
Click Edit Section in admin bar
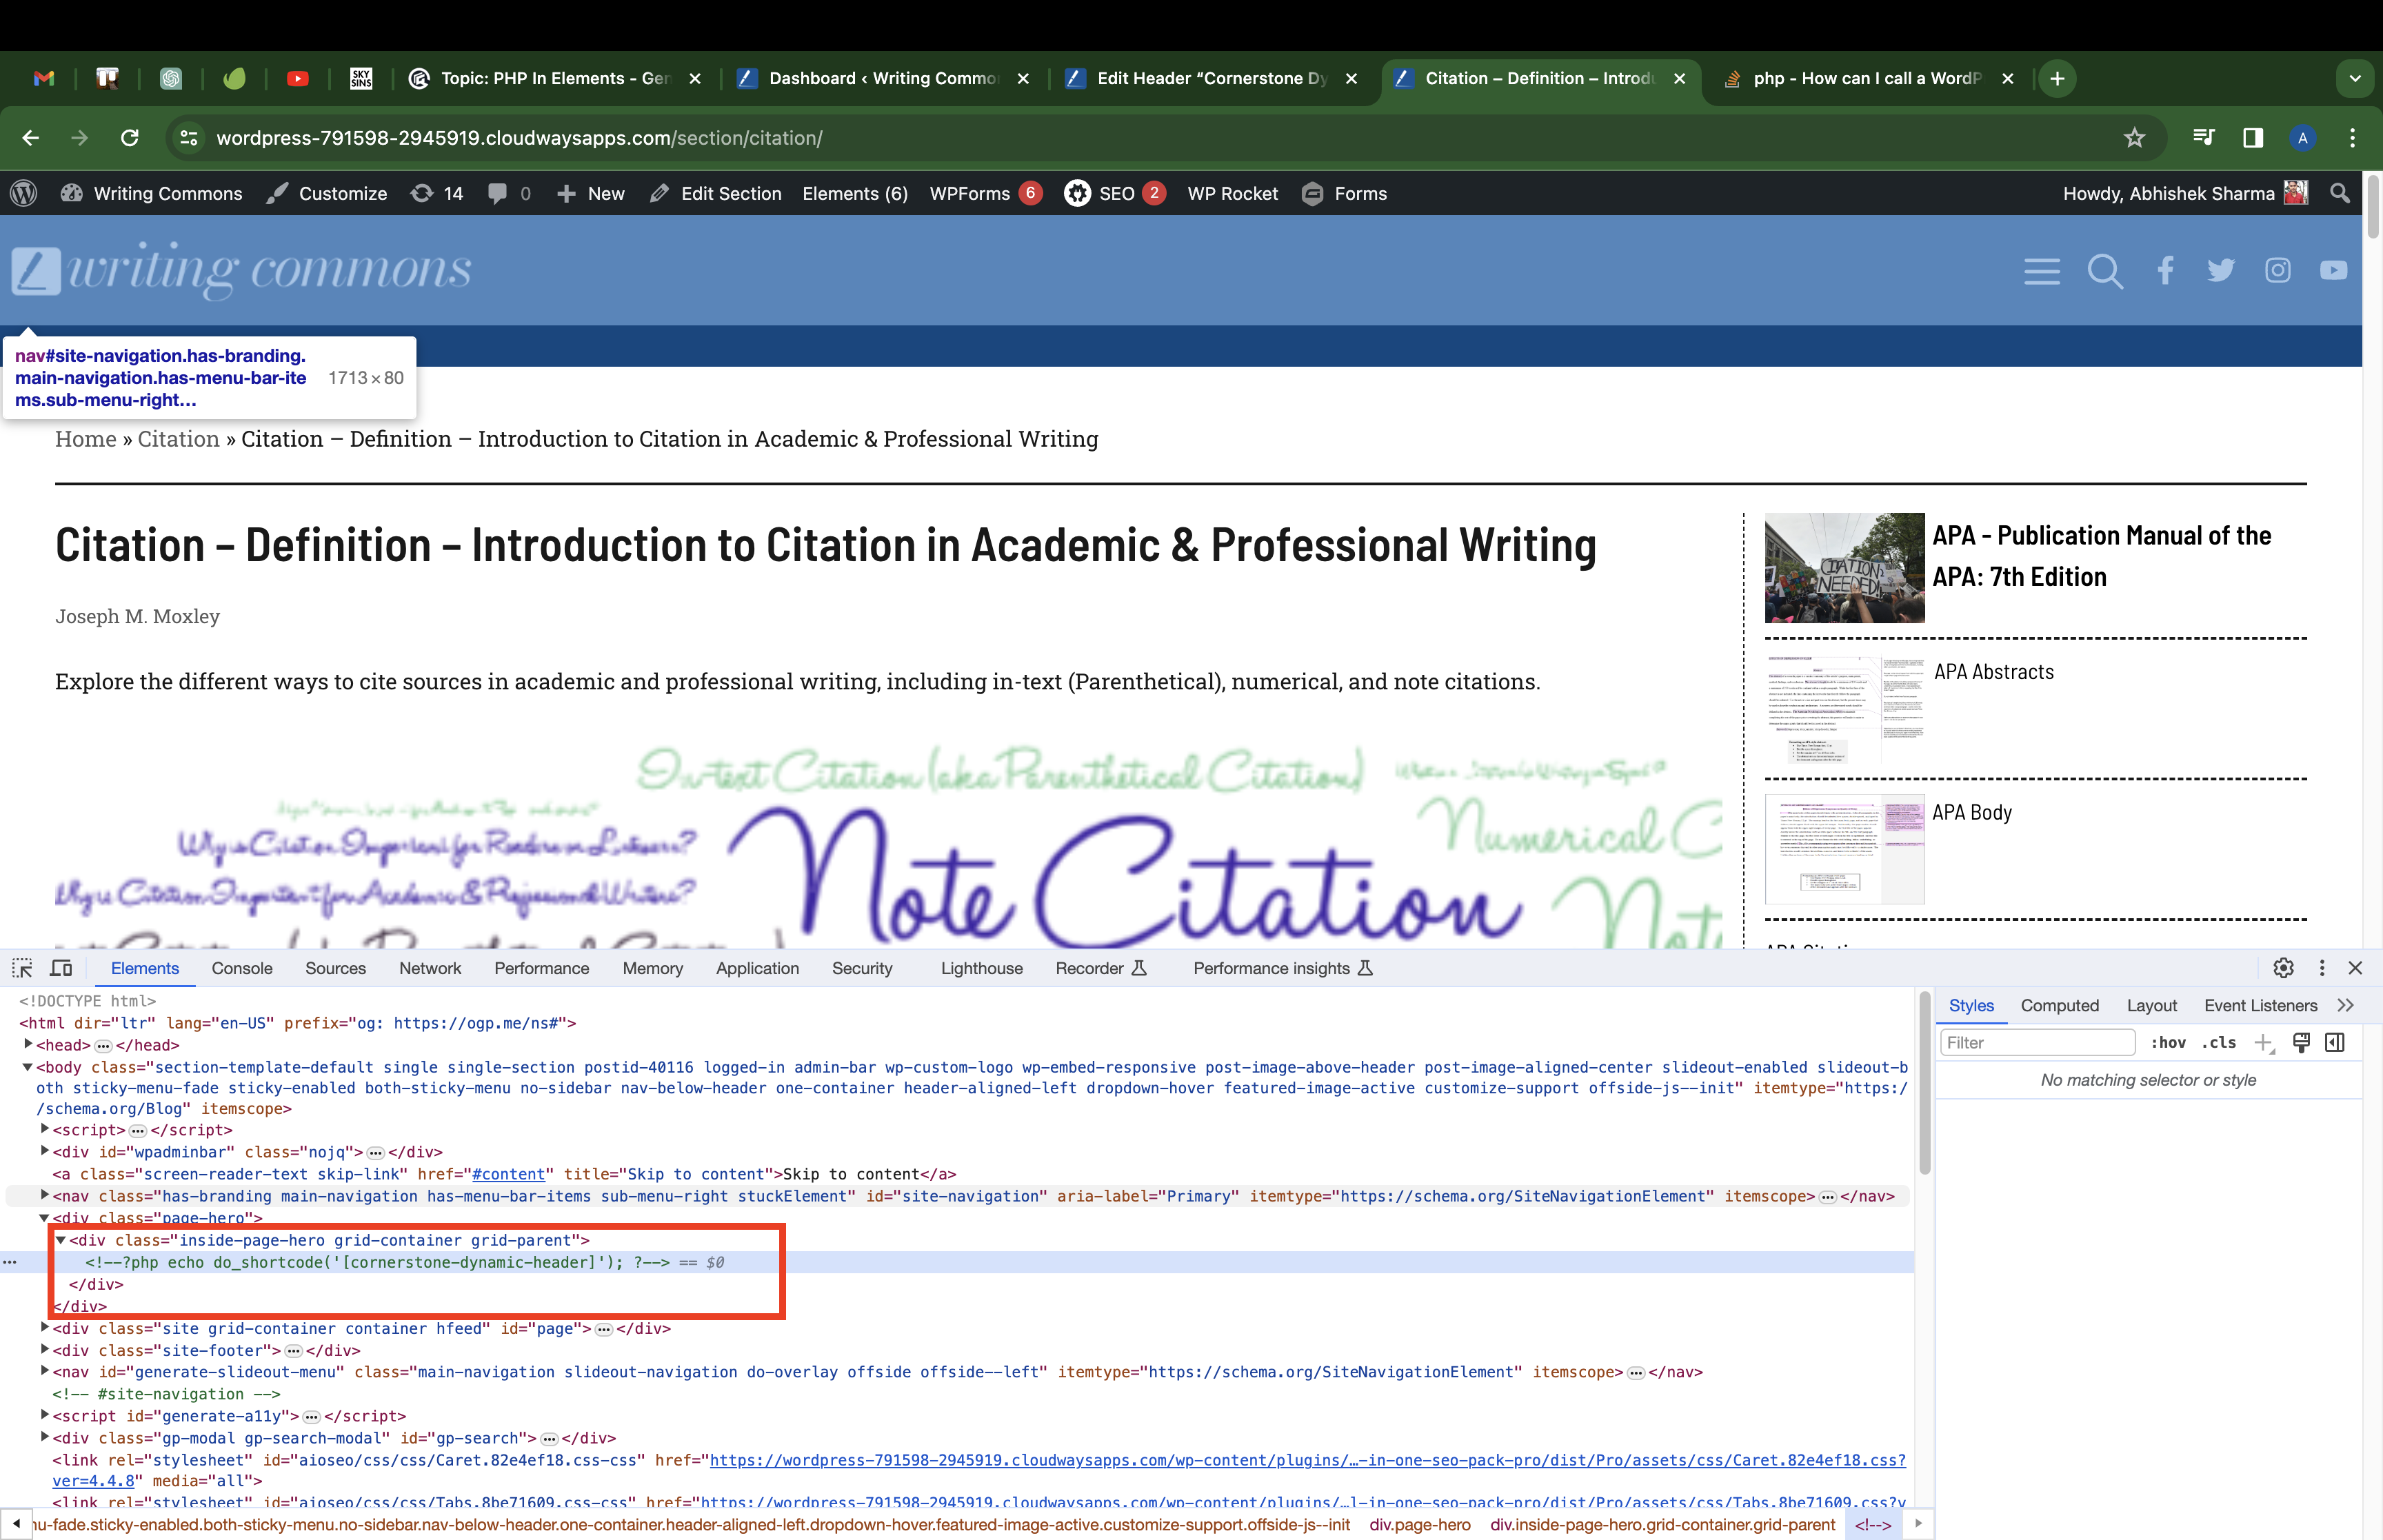(716, 193)
